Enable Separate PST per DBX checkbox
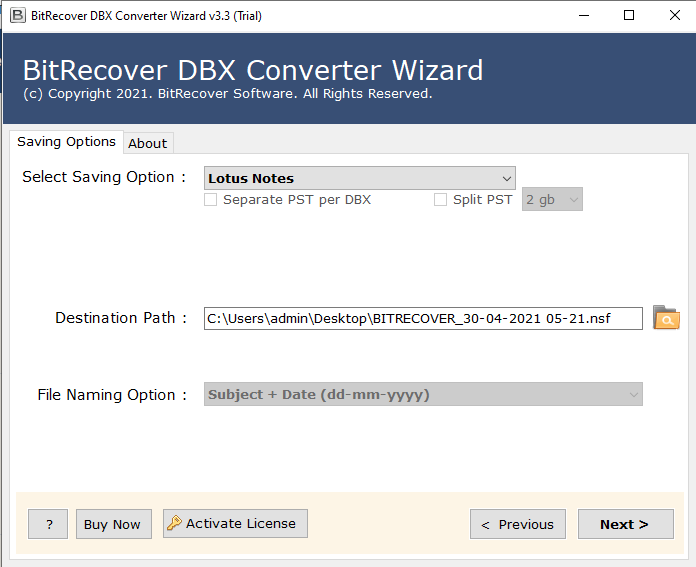Screen dimensions: 696x567 (x=211, y=200)
